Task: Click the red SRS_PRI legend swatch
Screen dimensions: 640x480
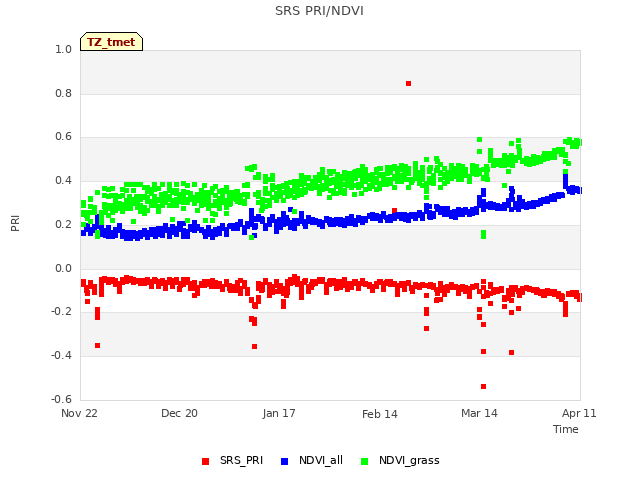Action: click(x=205, y=461)
